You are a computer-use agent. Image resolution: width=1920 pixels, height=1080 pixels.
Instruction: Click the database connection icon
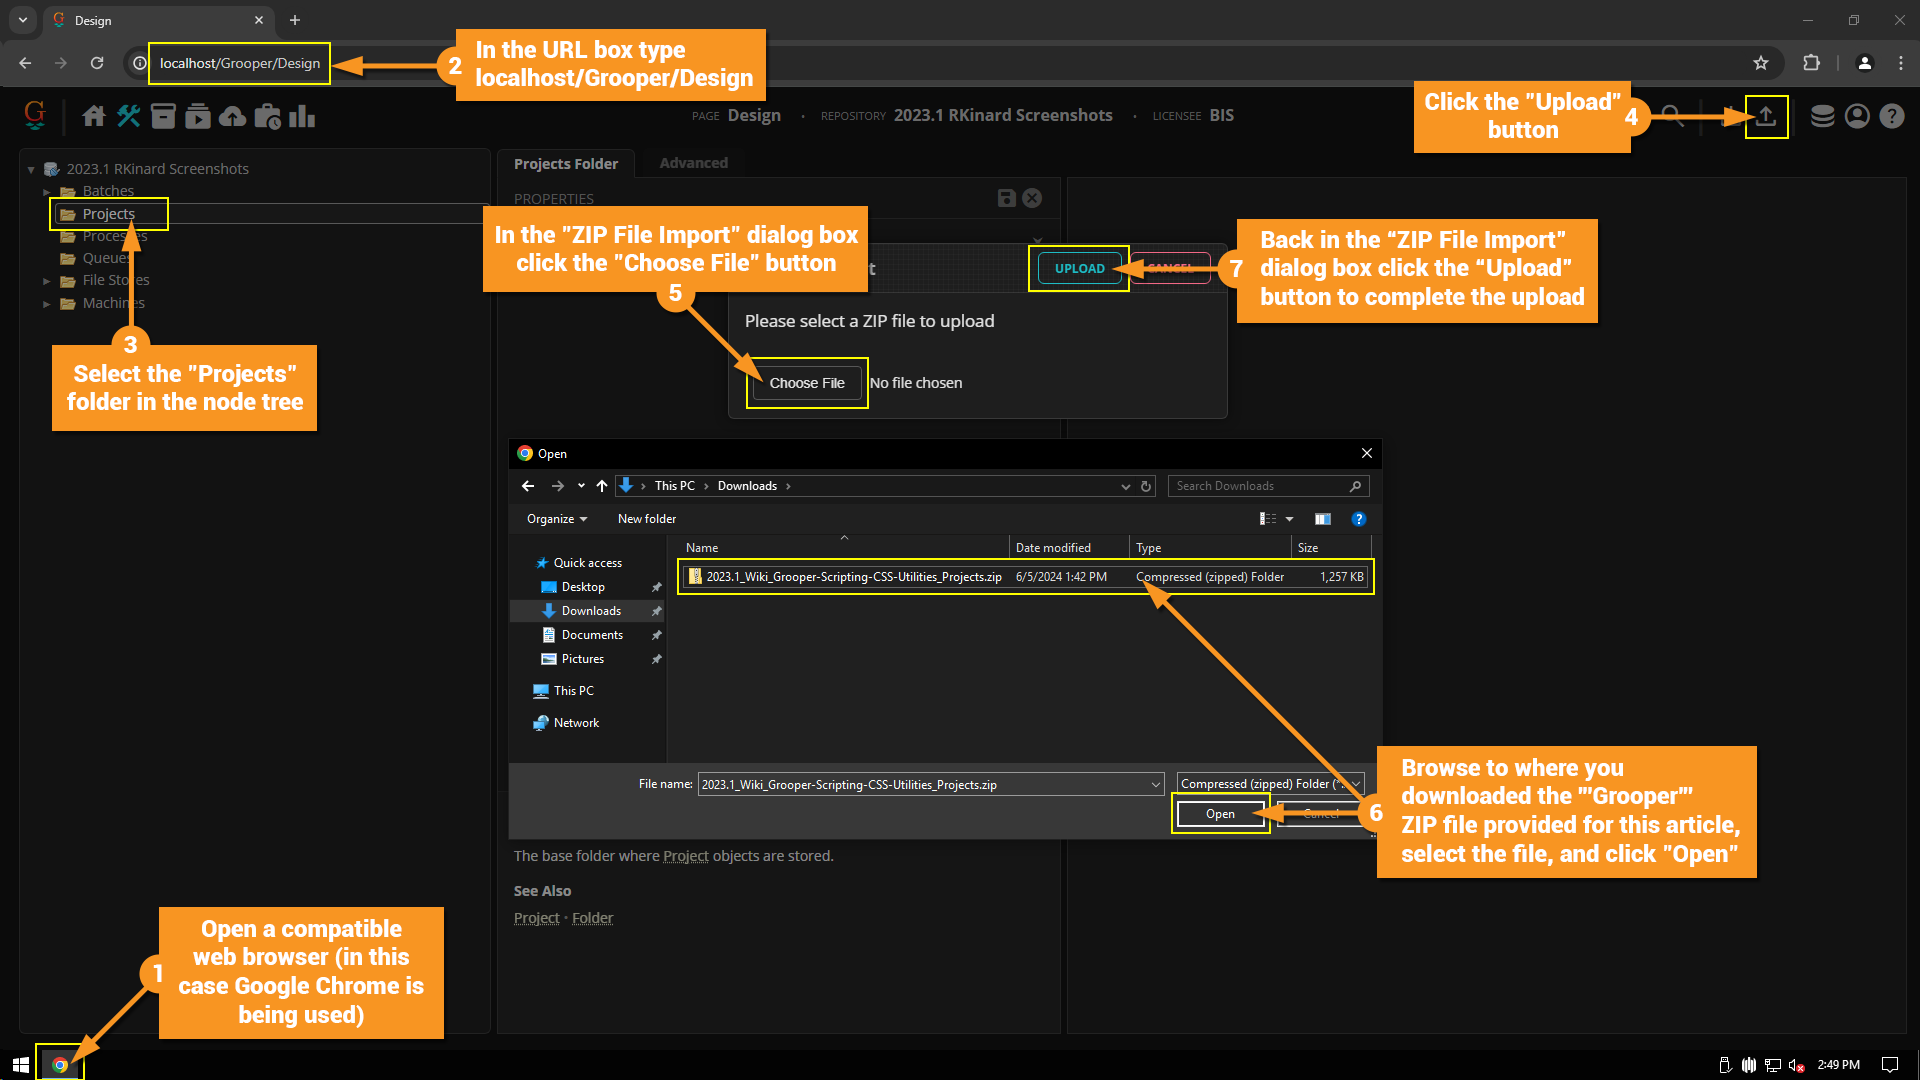point(1822,117)
